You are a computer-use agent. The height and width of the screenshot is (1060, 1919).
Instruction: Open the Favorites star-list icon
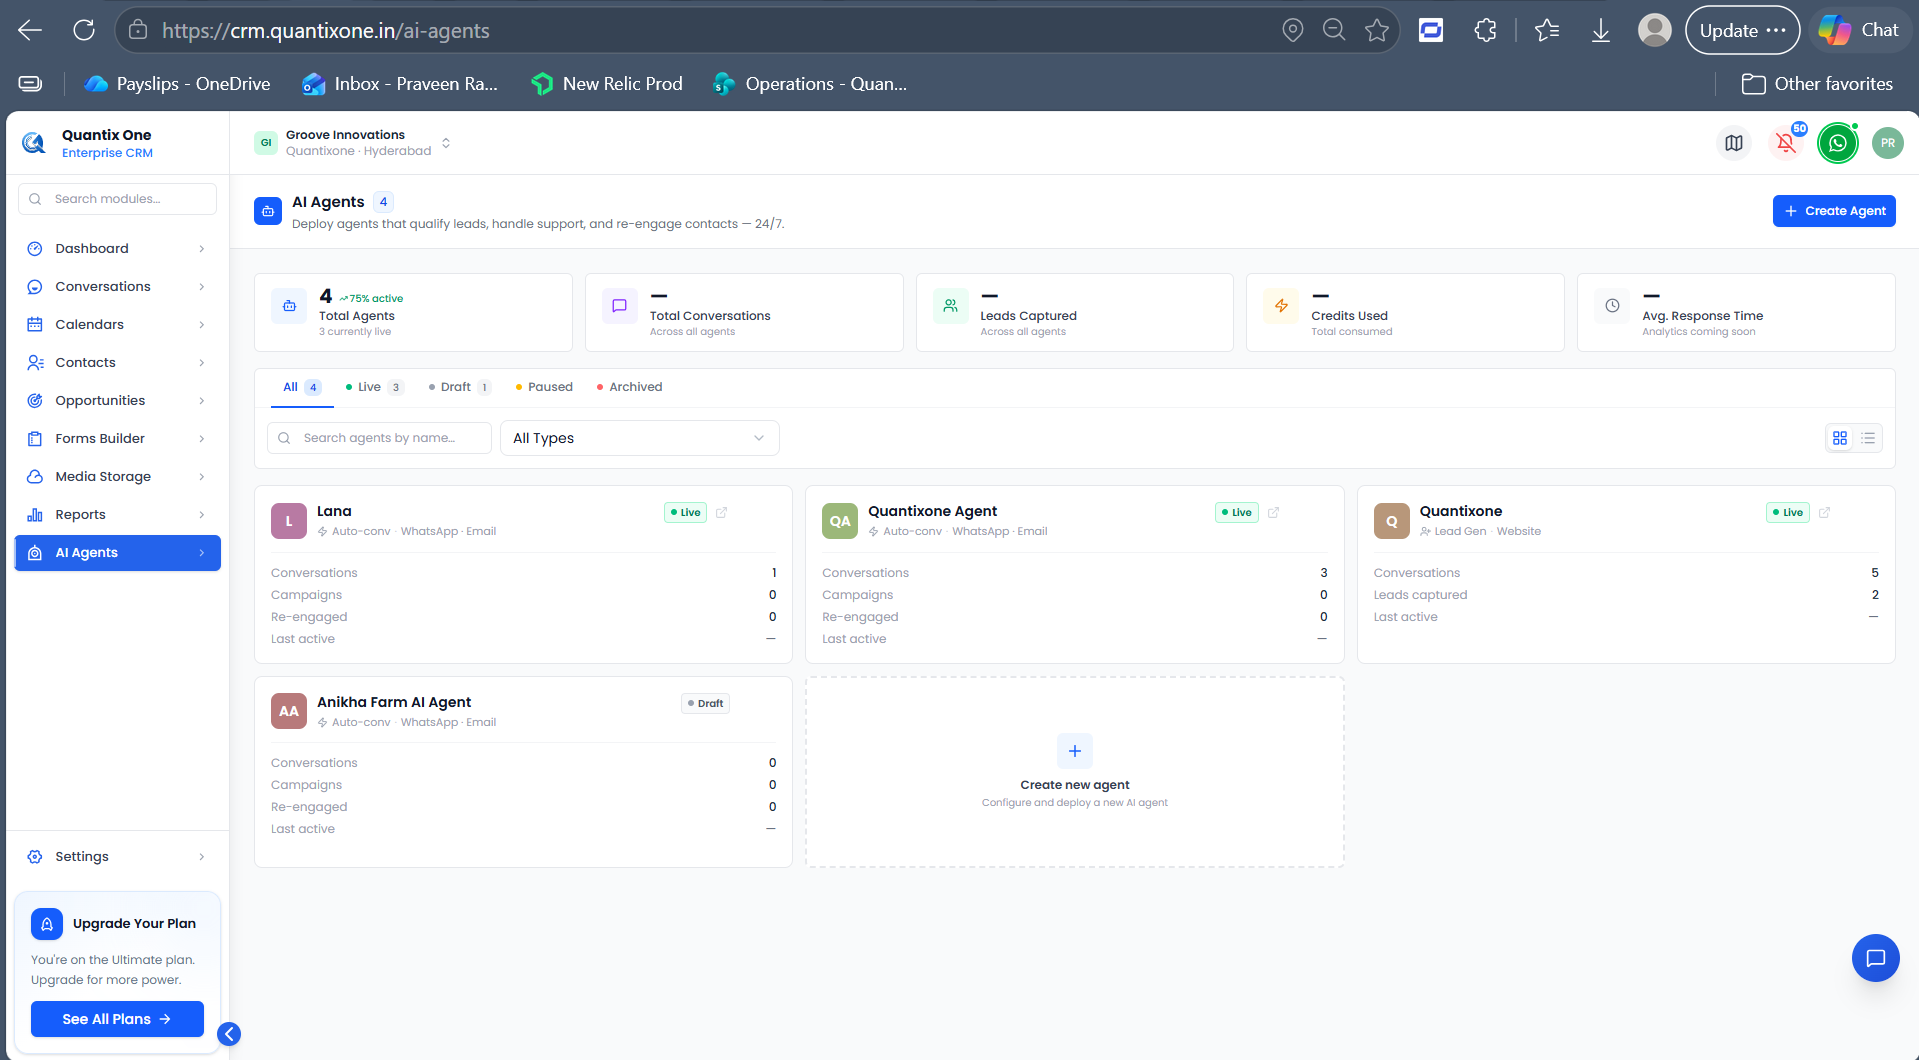[1547, 30]
